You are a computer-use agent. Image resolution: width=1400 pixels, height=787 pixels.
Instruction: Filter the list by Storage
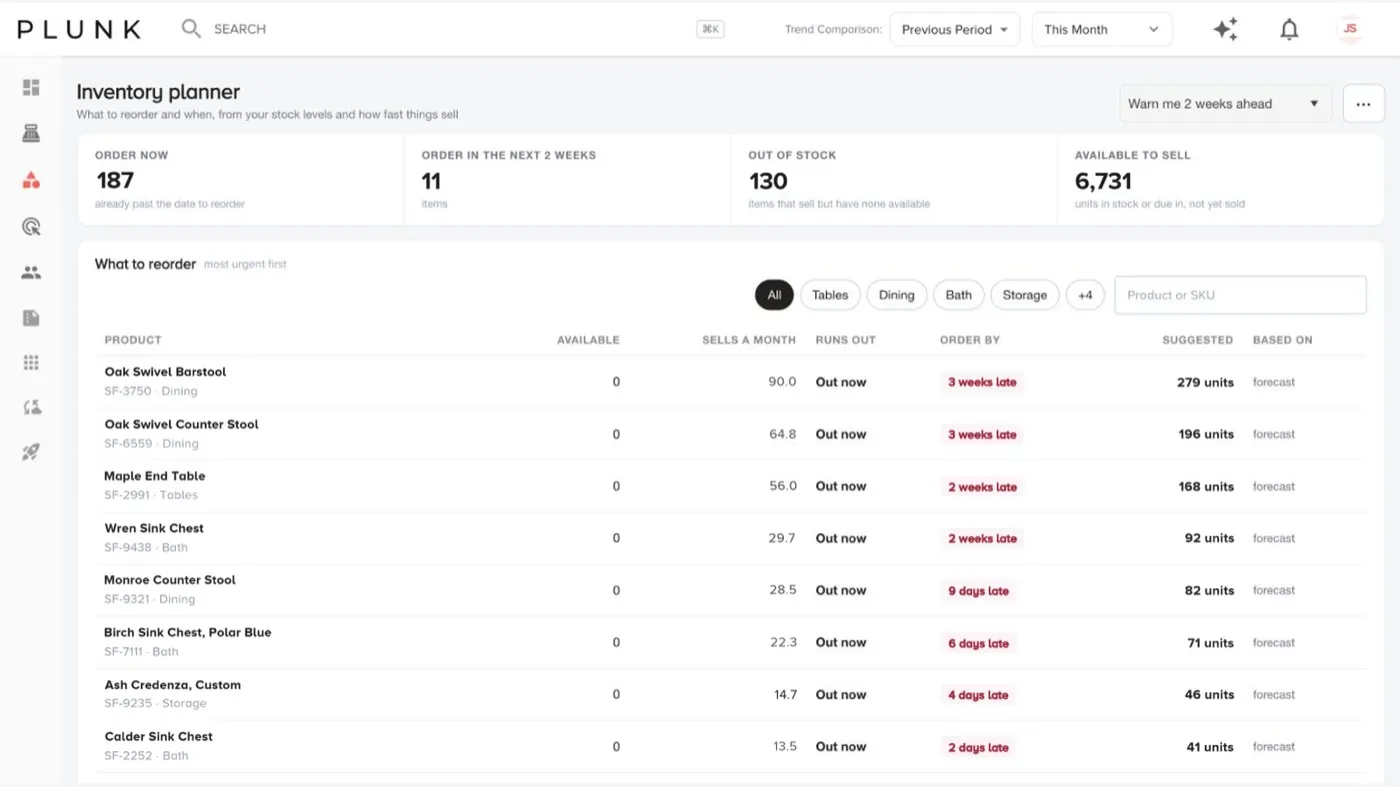pos(1025,295)
